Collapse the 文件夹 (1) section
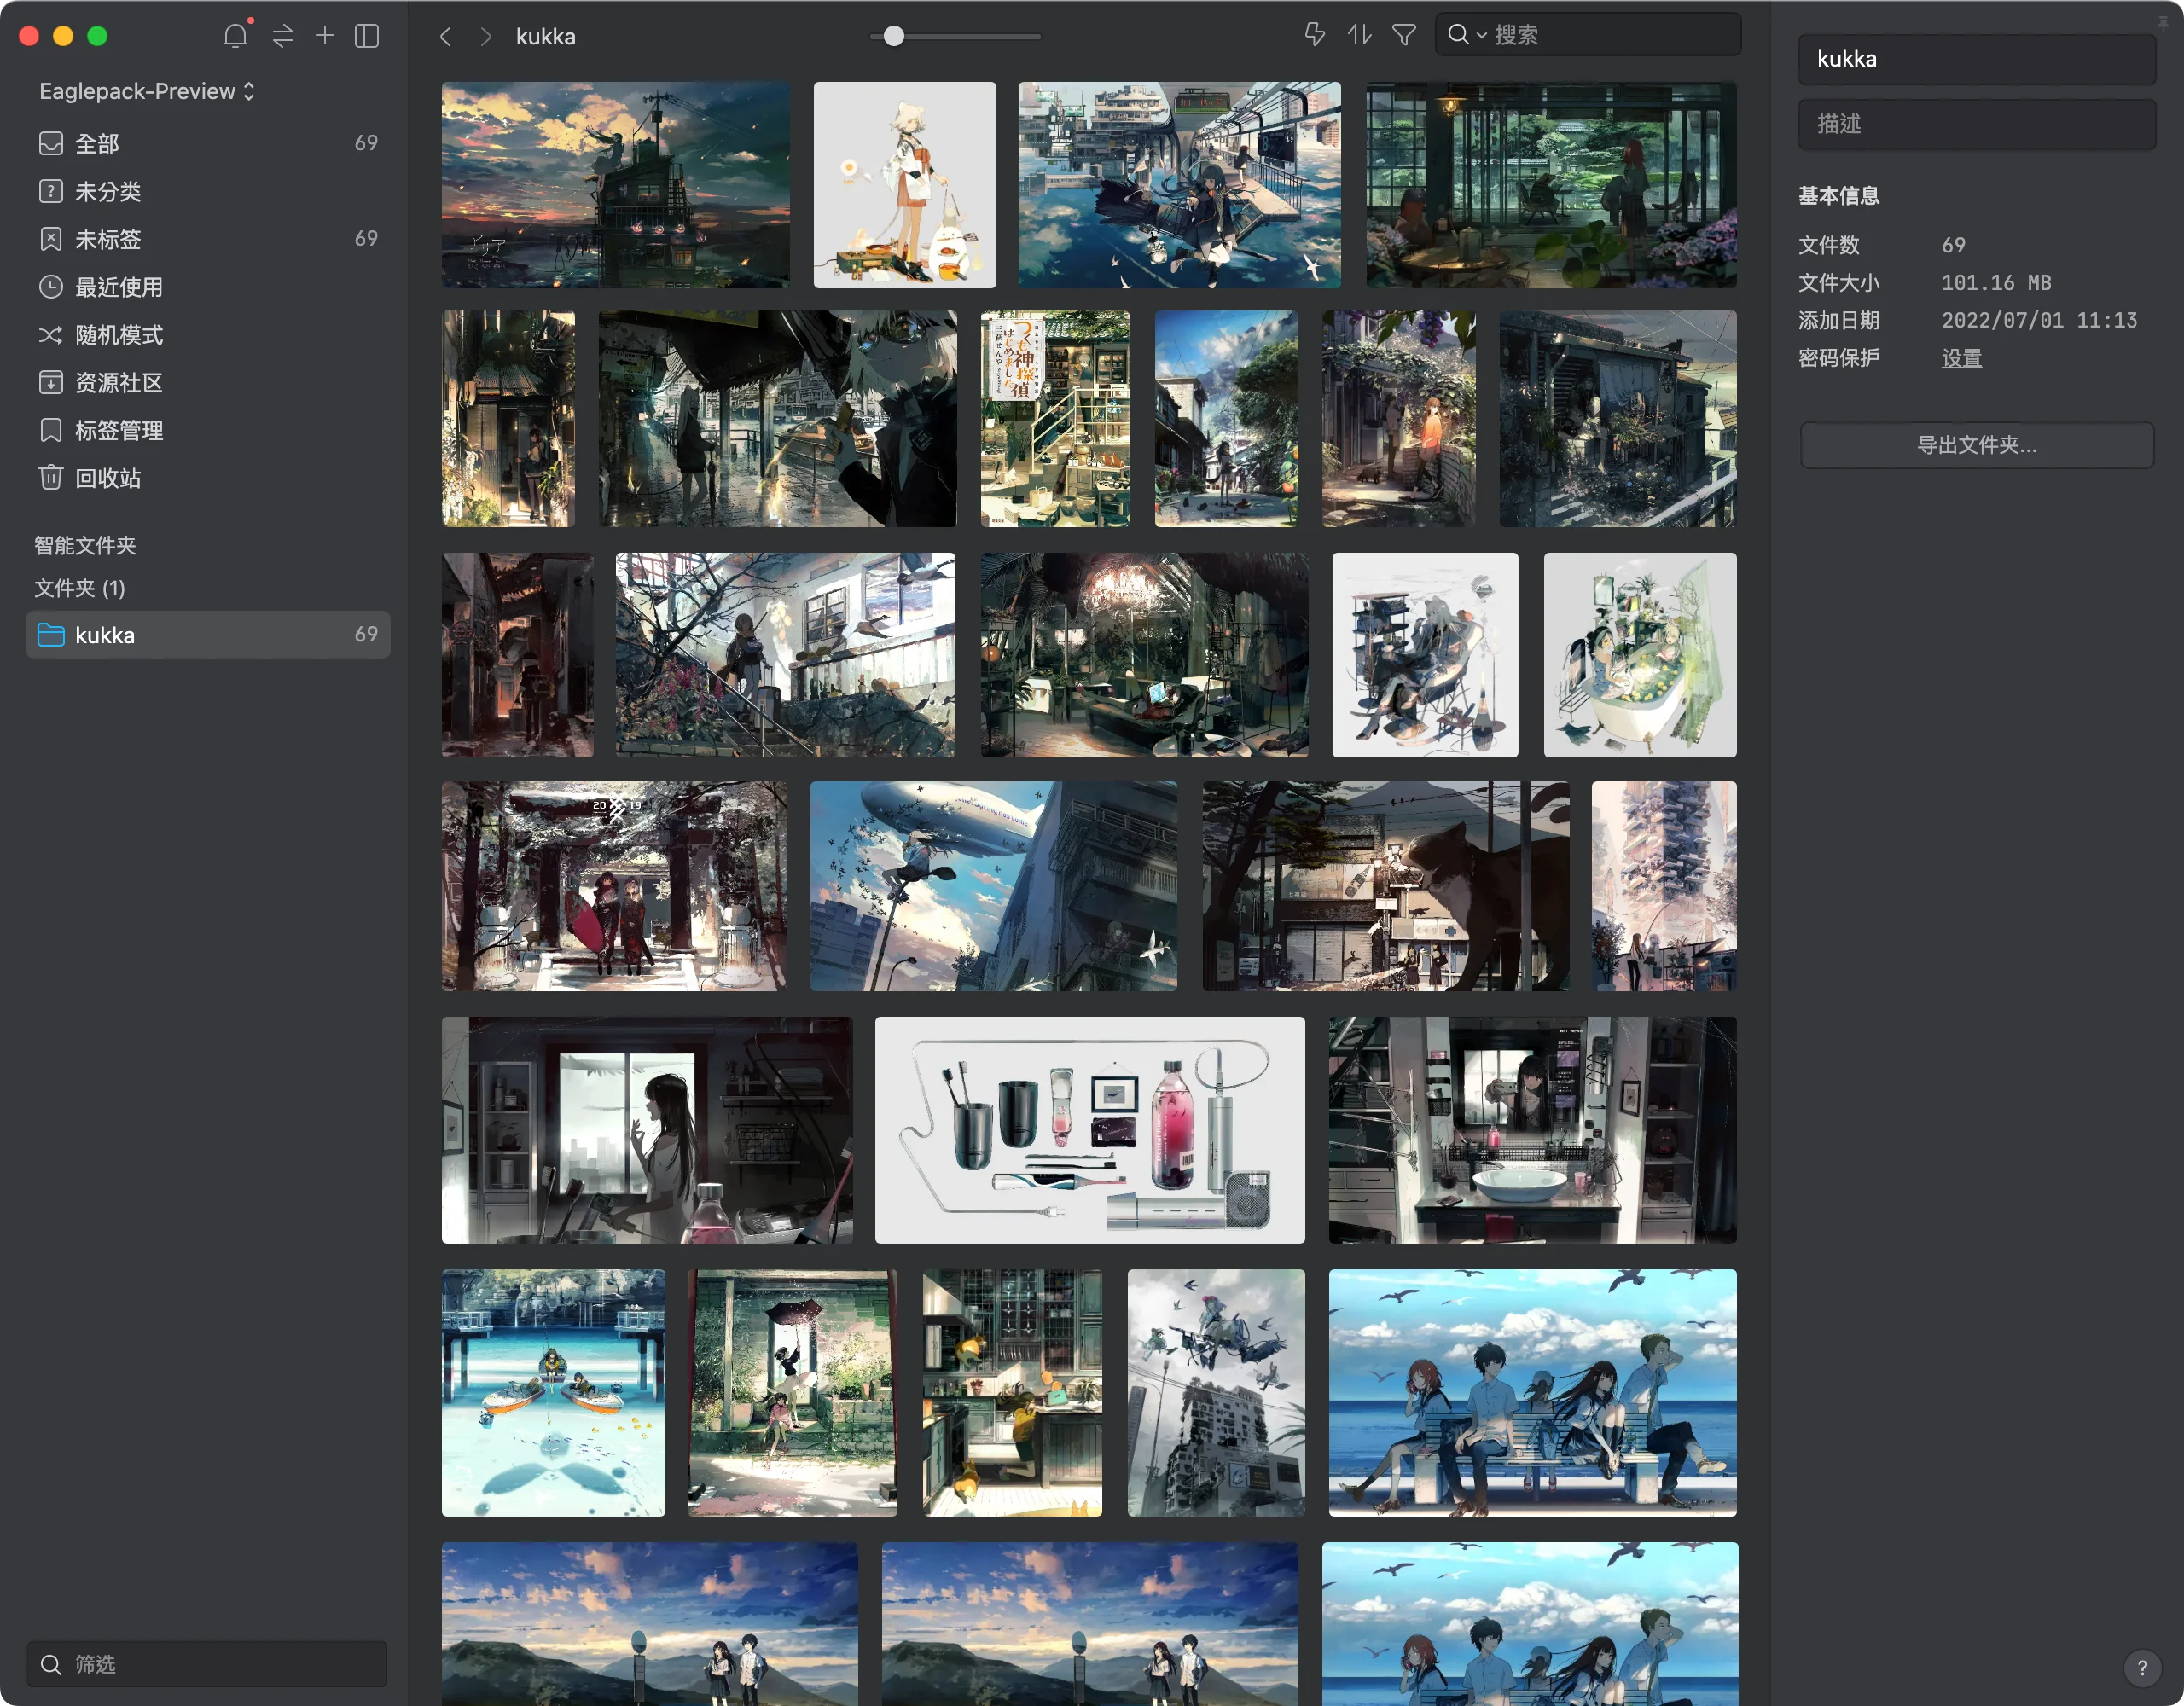 80,588
